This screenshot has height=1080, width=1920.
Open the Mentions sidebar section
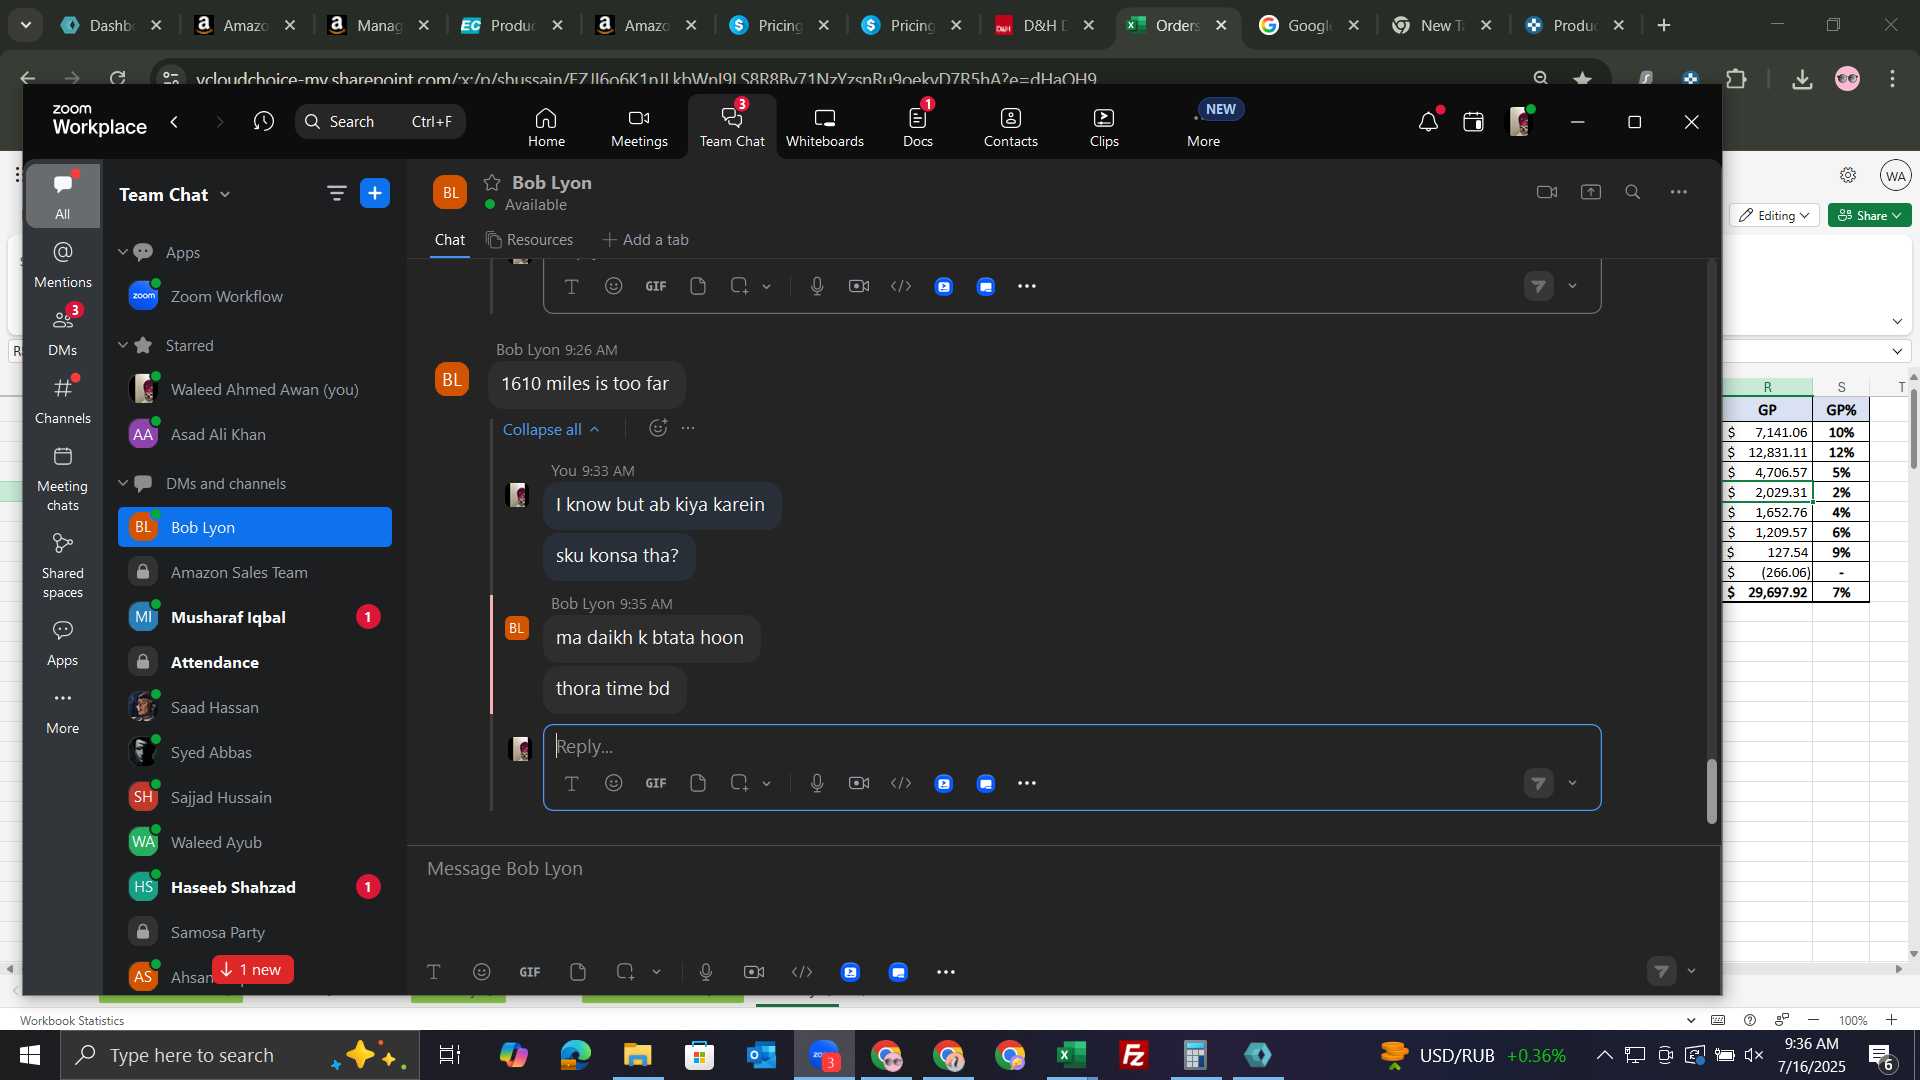point(62,265)
